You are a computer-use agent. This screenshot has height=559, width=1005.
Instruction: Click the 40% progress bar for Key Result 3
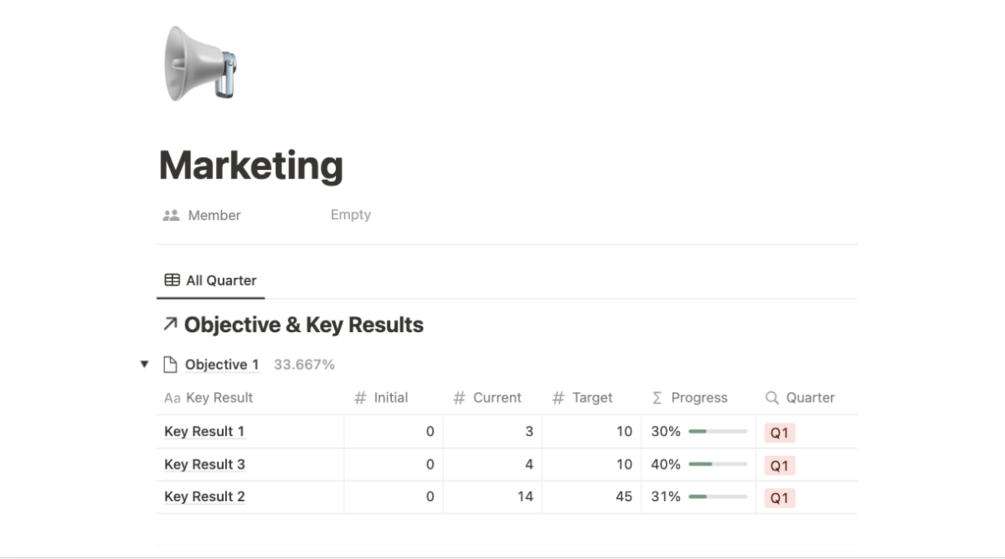pyautogui.click(x=717, y=465)
